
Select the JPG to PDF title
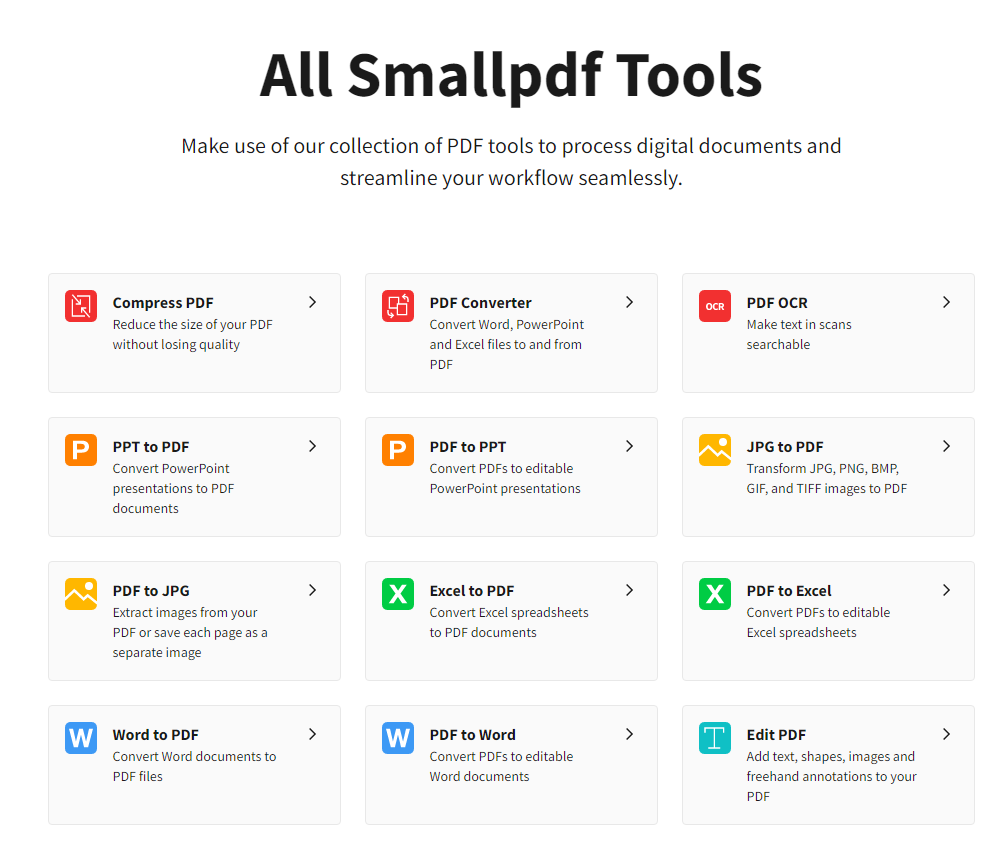pyautogui.click(x=785, y=447)
